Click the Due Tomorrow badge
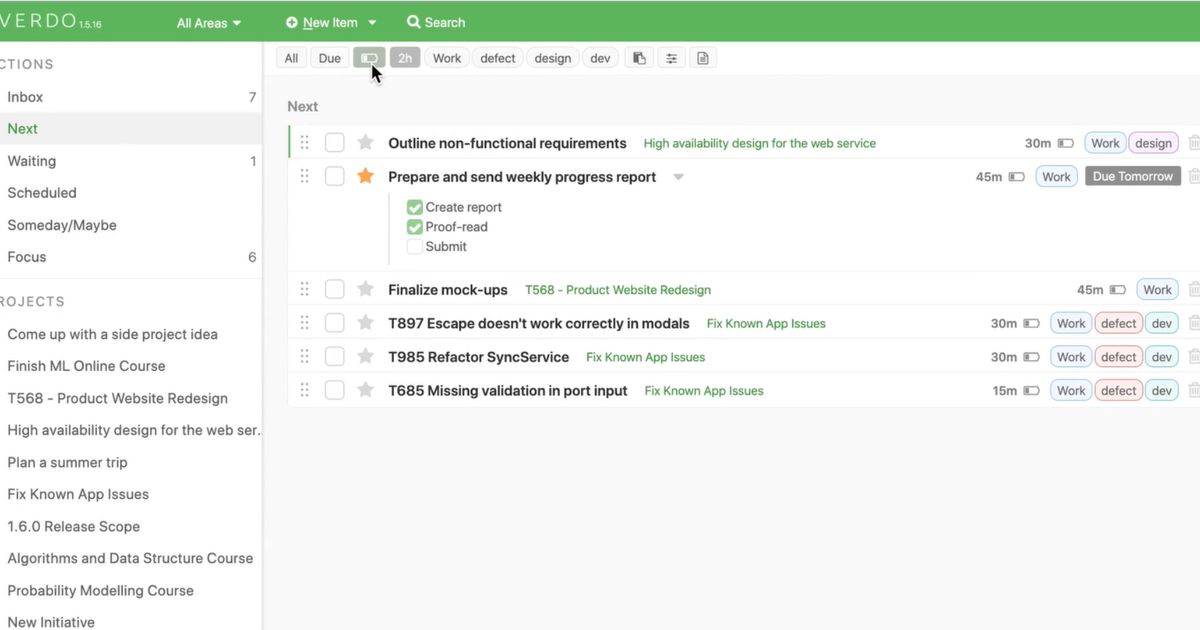The image size is (1200, 630). click(x=1133, y=176)
